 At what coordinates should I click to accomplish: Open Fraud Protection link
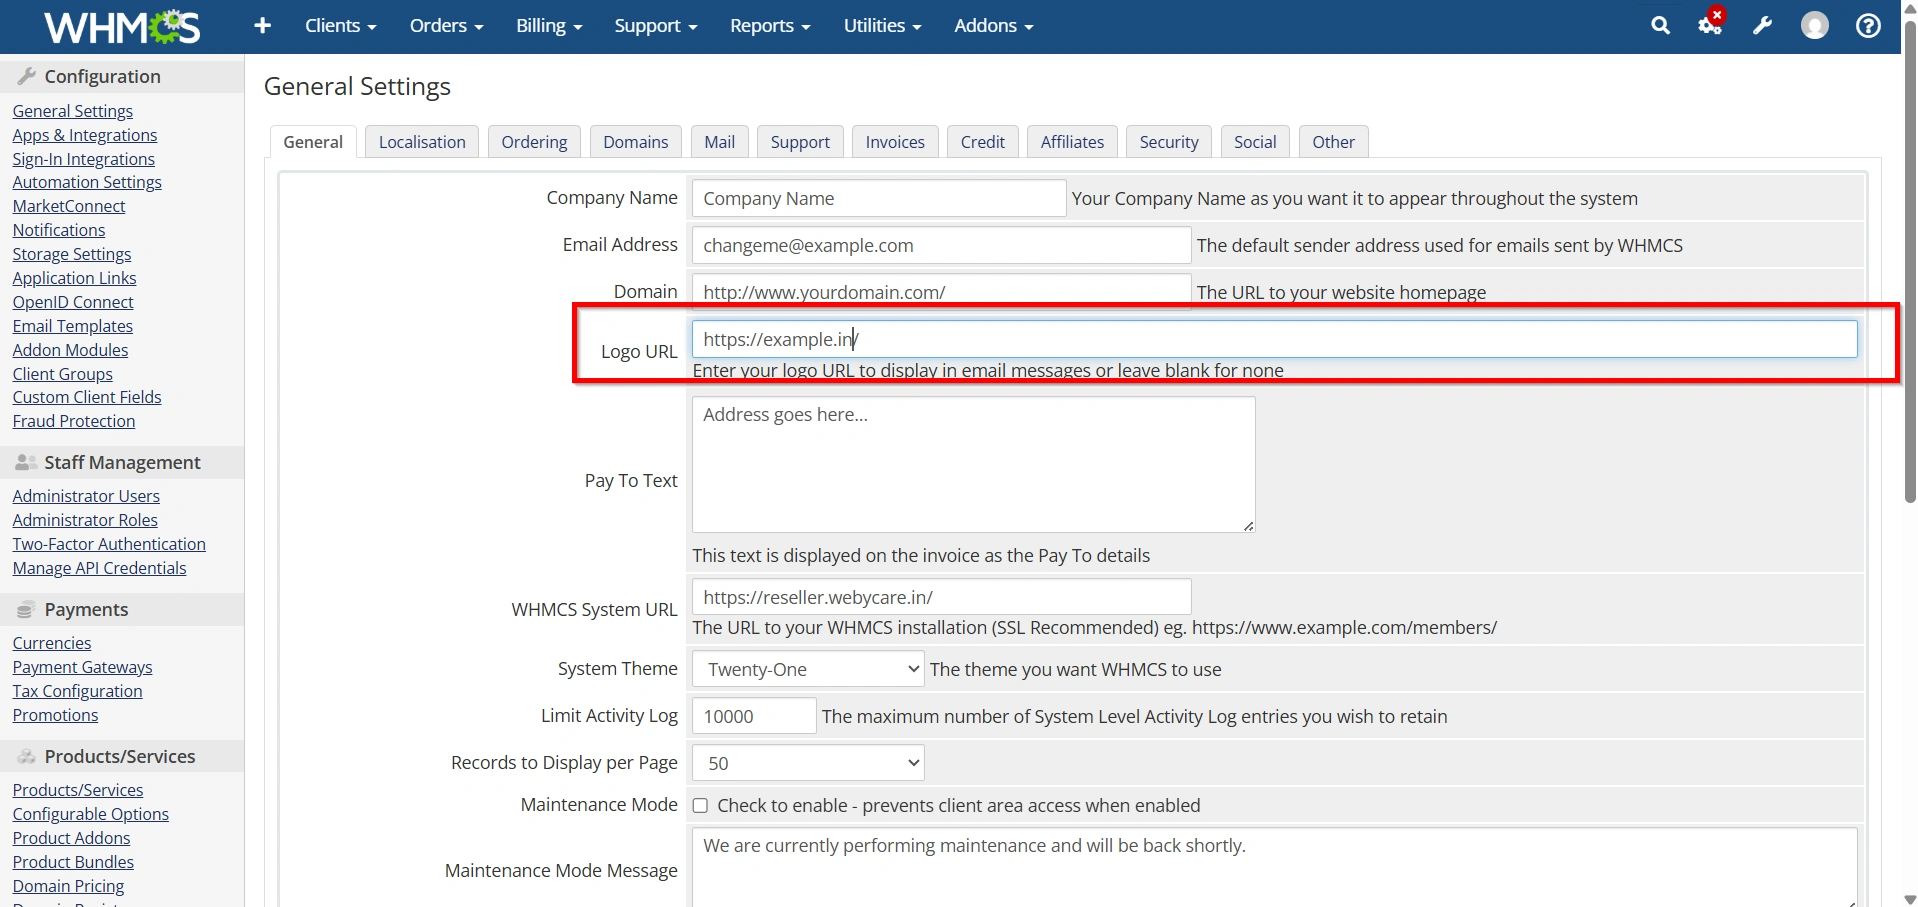click(x=74, y=421)
